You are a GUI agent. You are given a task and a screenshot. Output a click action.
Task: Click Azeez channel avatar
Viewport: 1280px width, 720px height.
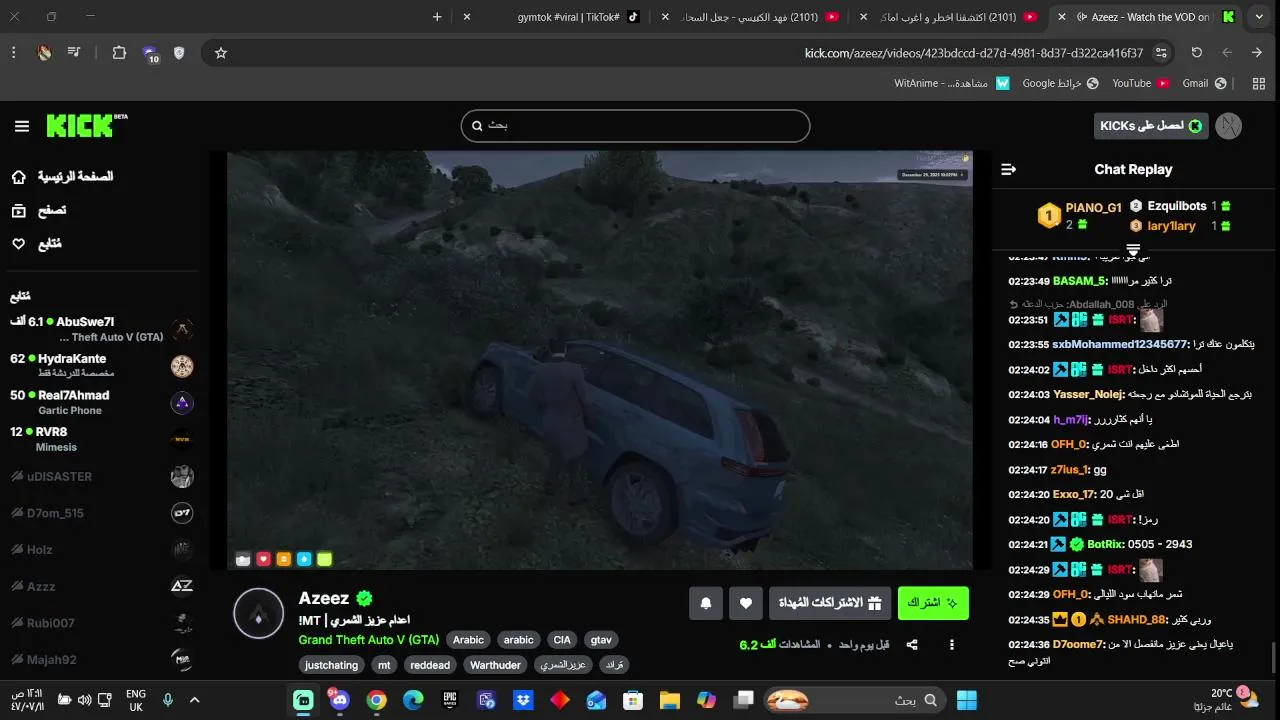259,614
